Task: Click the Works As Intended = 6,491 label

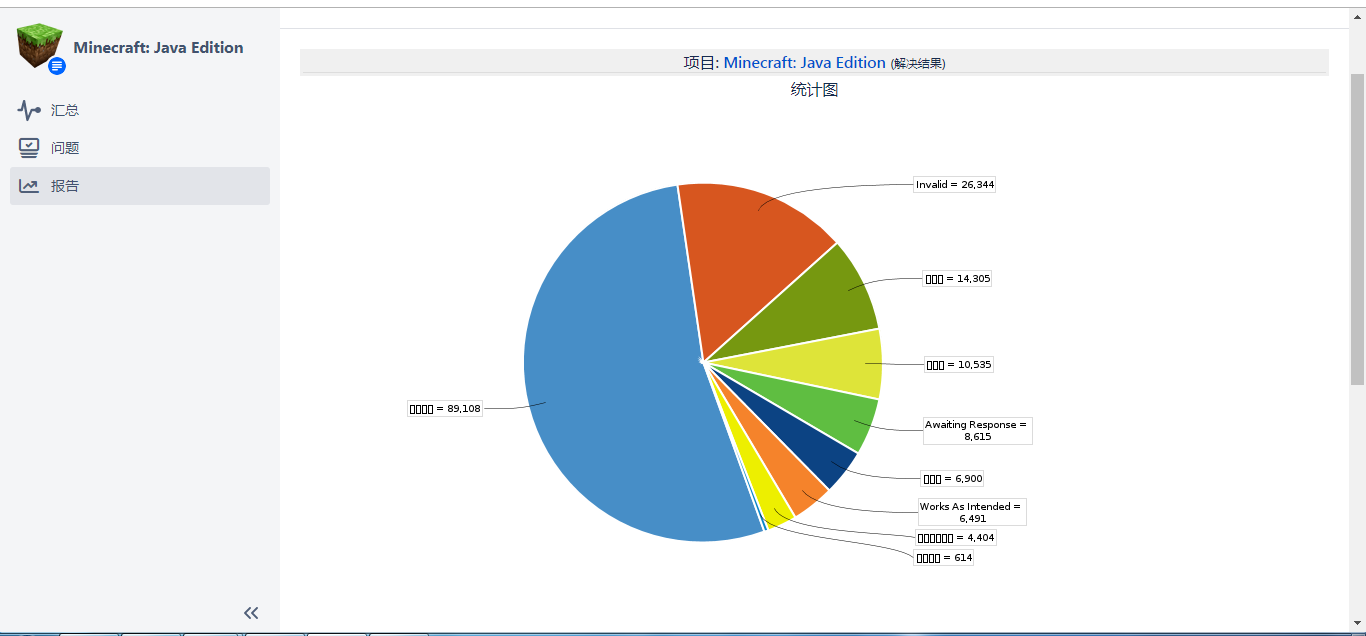Action: (x=972, y=512)
